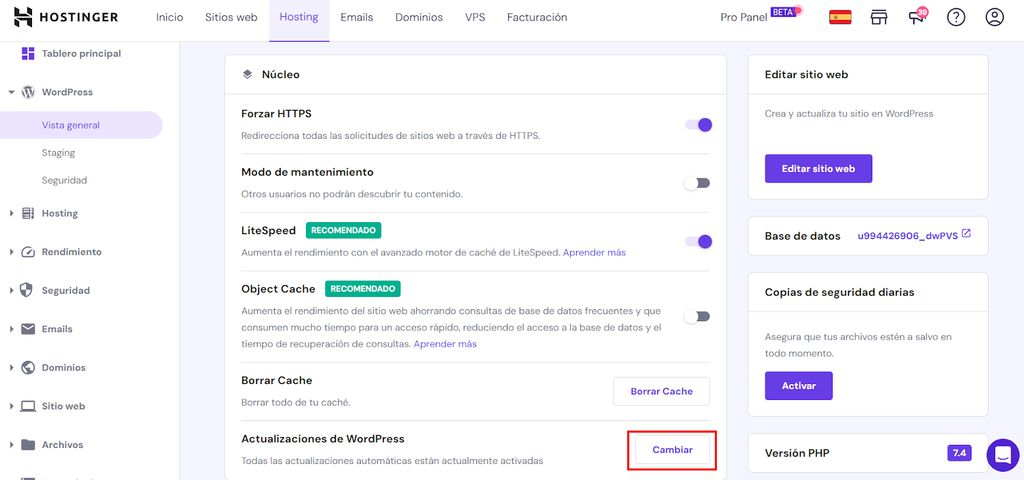Click the Dominios globe icon
The image size is (1024, 480).
coord(28,367)
